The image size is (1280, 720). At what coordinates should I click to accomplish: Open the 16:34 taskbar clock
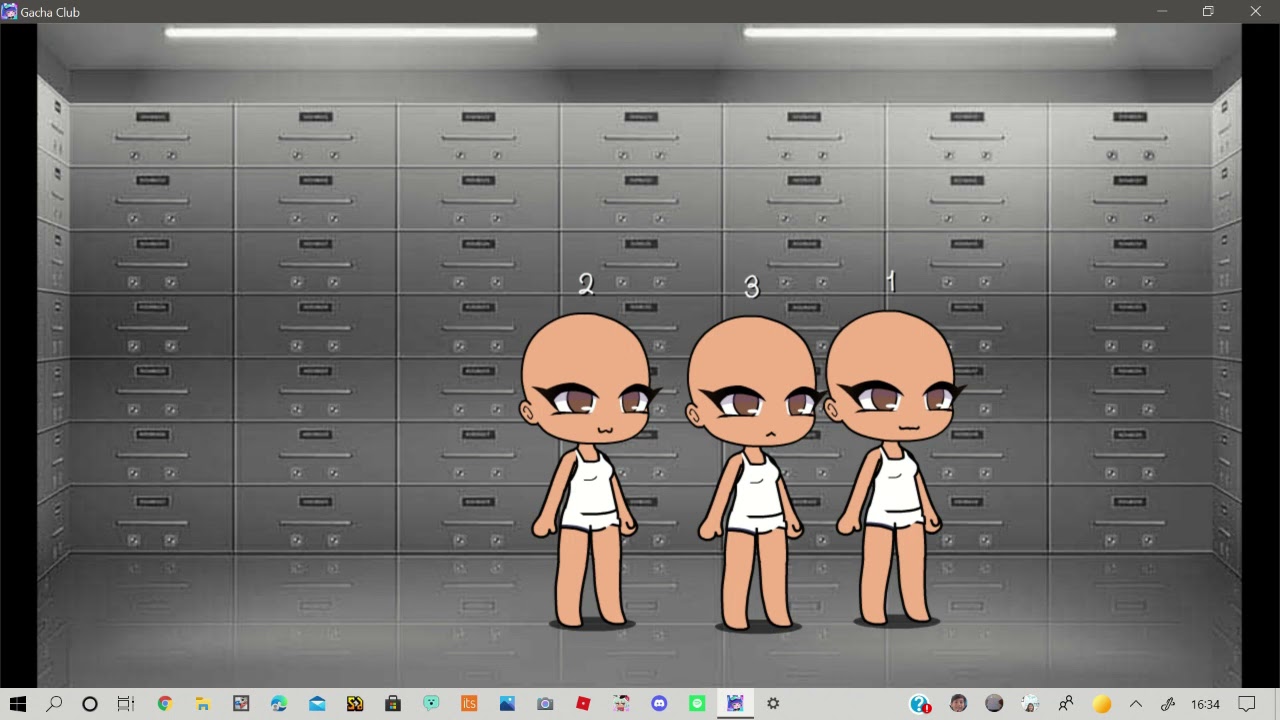1205,704
